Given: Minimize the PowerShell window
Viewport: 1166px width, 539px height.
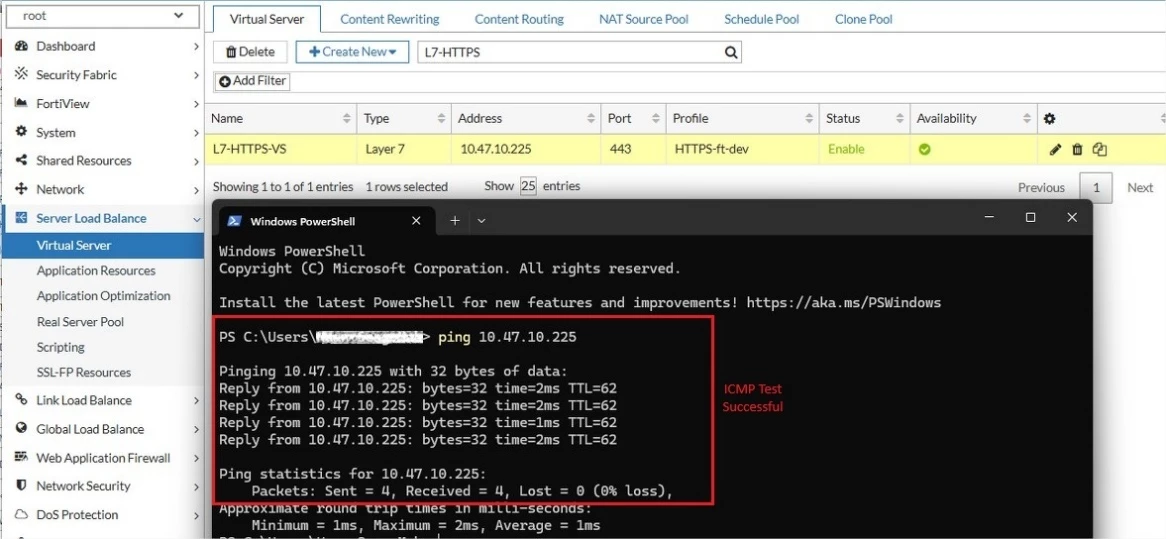Looking at the screenshot, I should [x=989, y=217].
